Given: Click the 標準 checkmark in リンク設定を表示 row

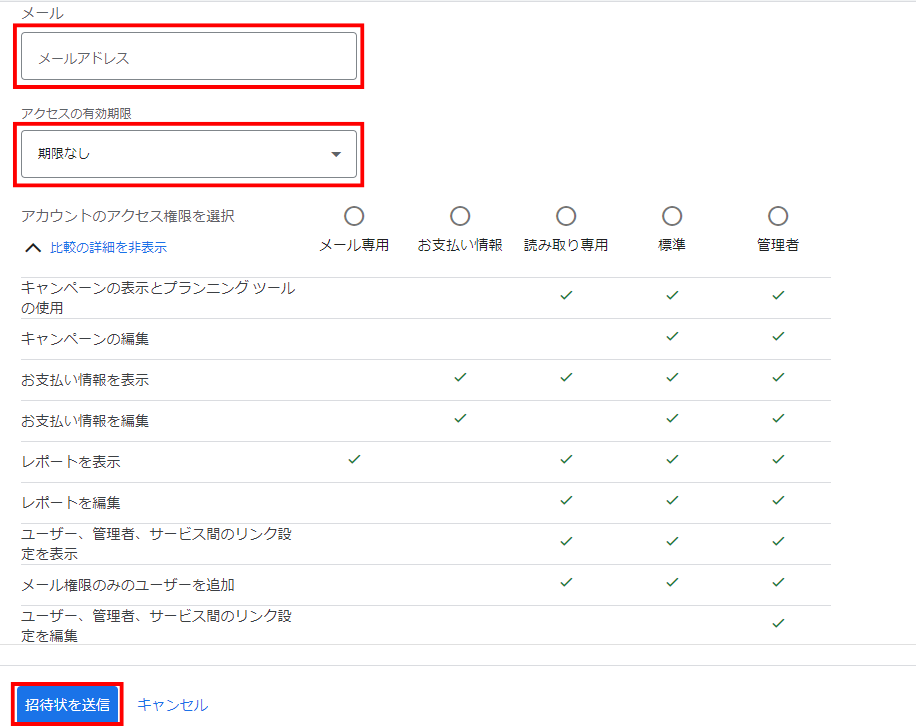Looking at the screenshot, I should (x=672, y=541).
